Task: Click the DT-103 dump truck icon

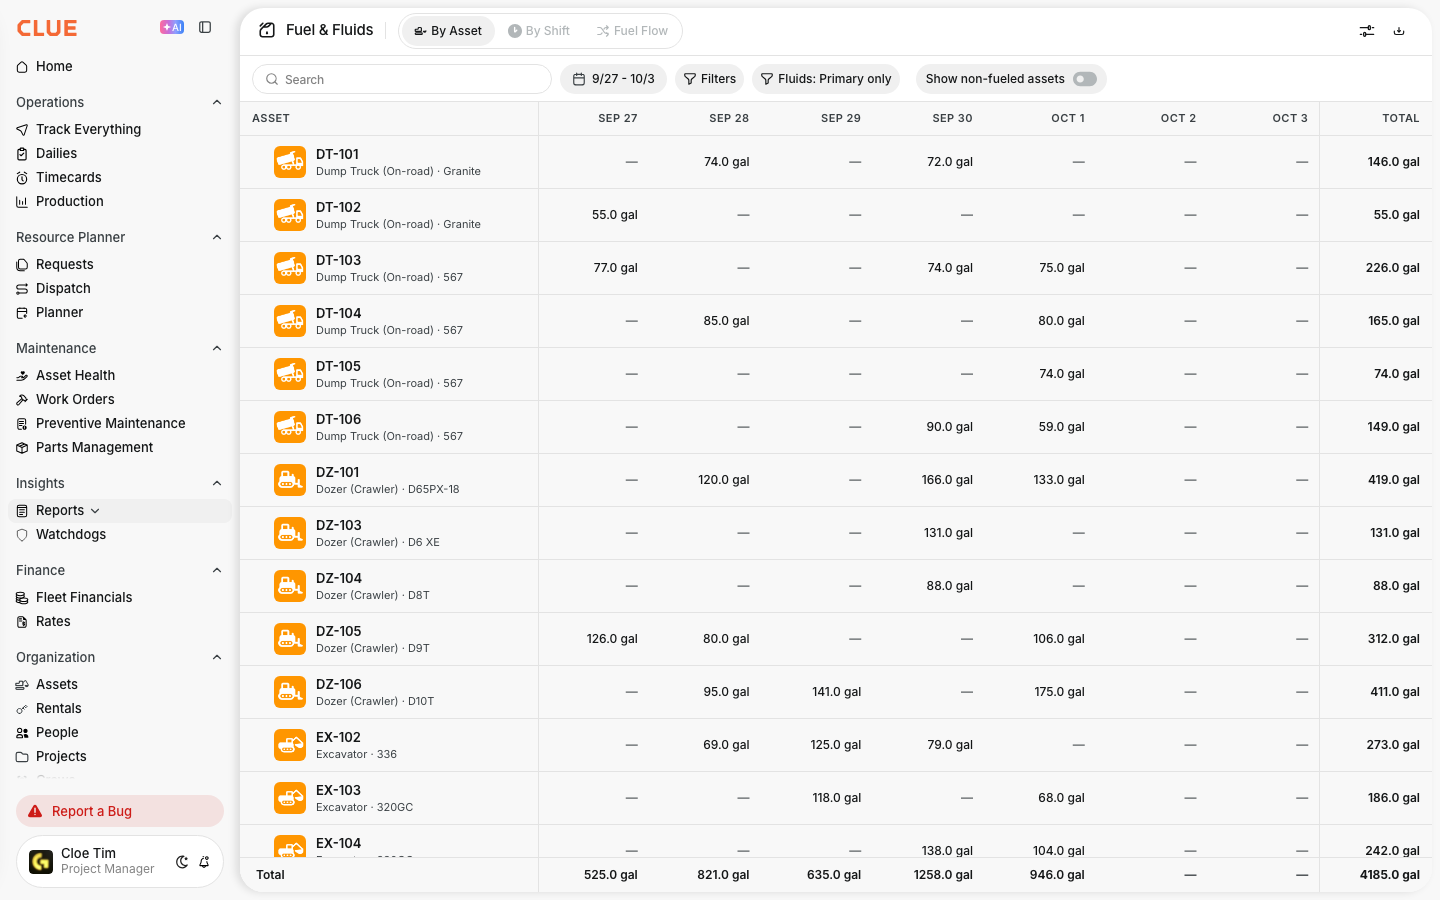Action: pyautogui.click(x=290, y=268)
